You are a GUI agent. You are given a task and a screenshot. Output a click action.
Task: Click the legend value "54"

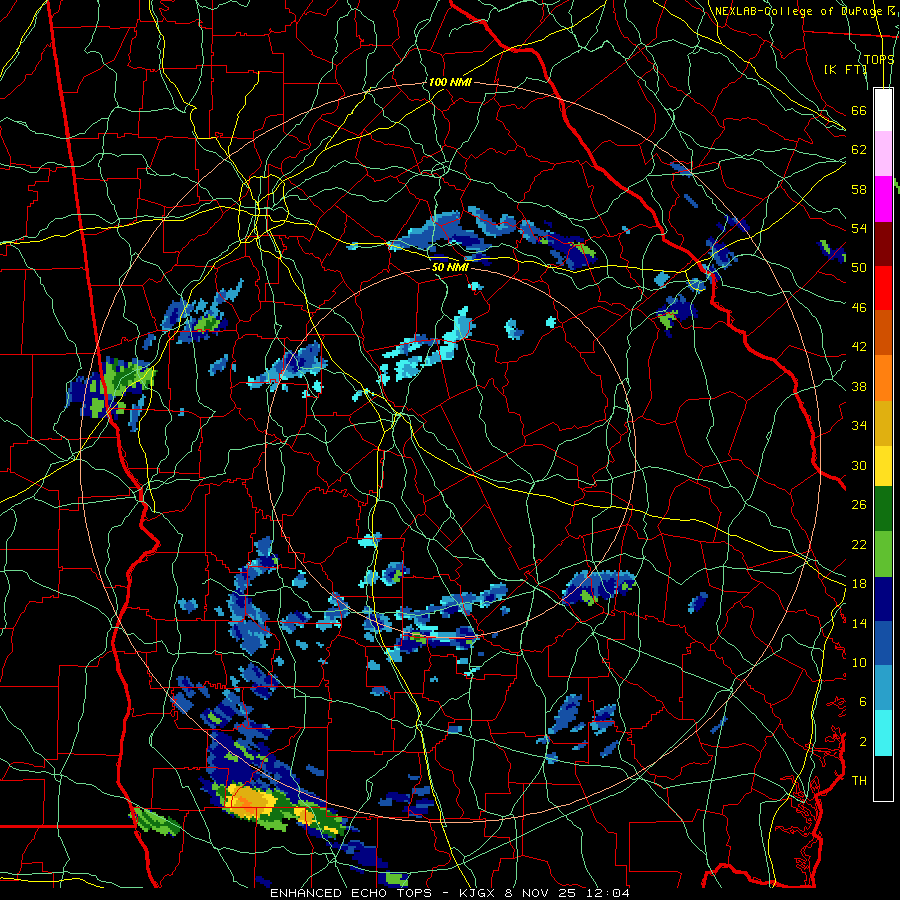859,228
